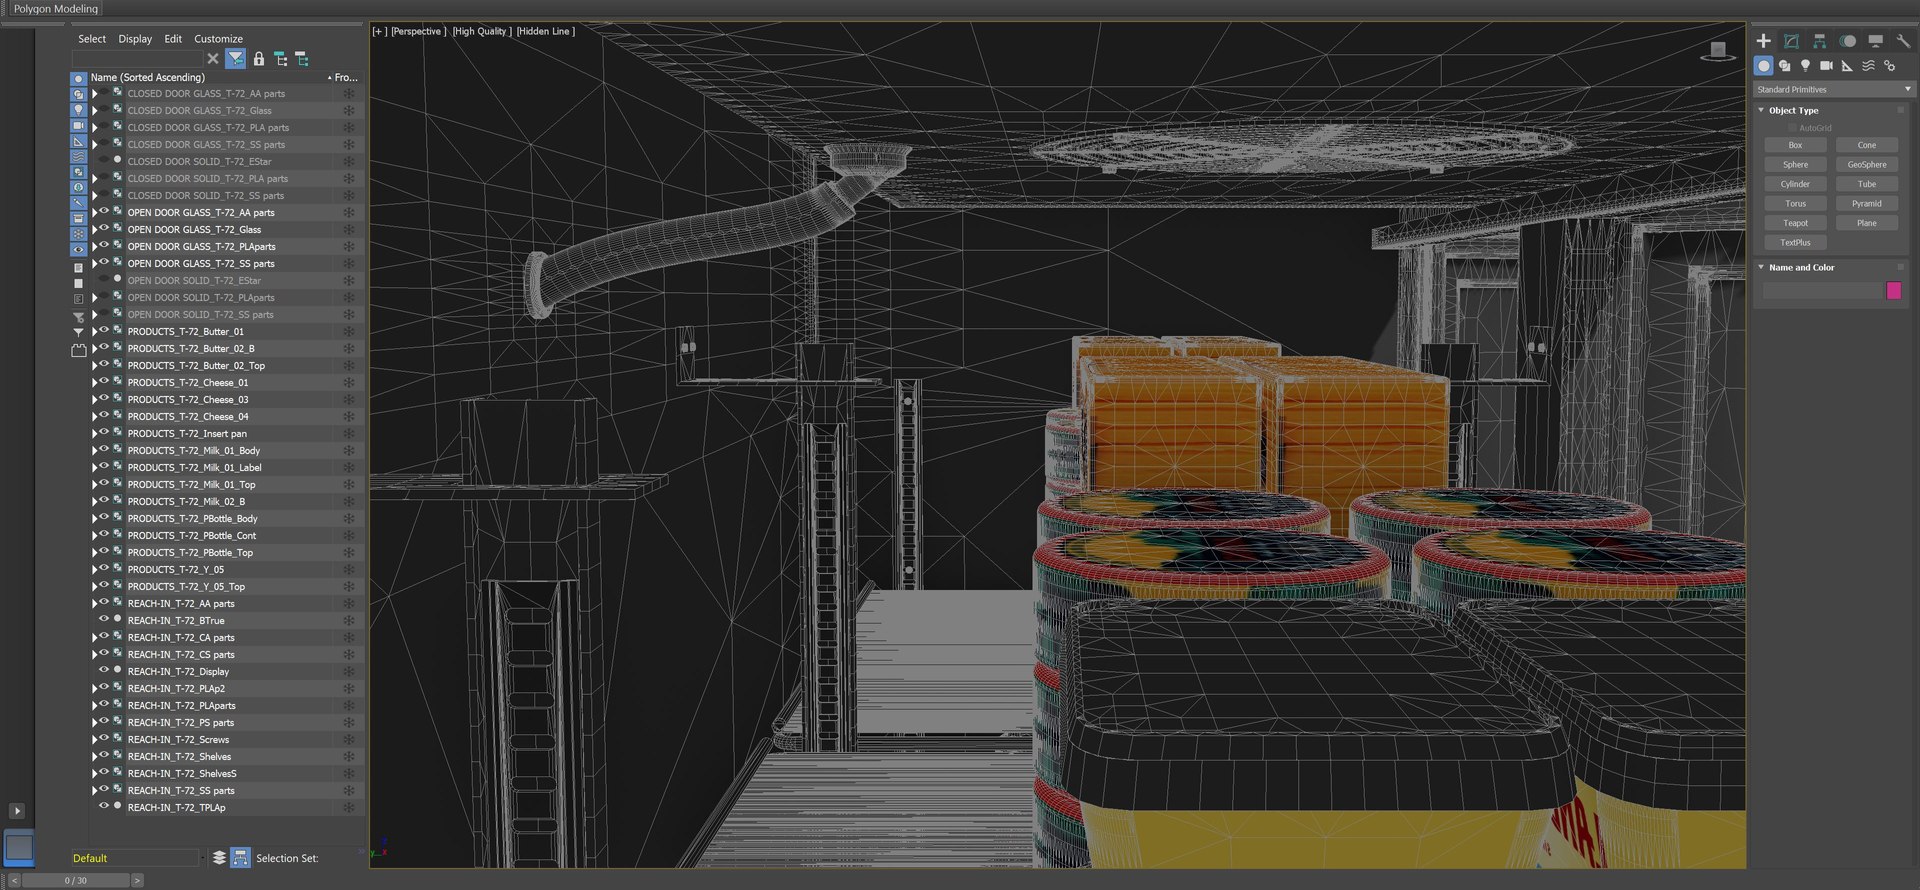
Task: Select the Geometry category in Create panel
Action: [x=1763, y=66]
